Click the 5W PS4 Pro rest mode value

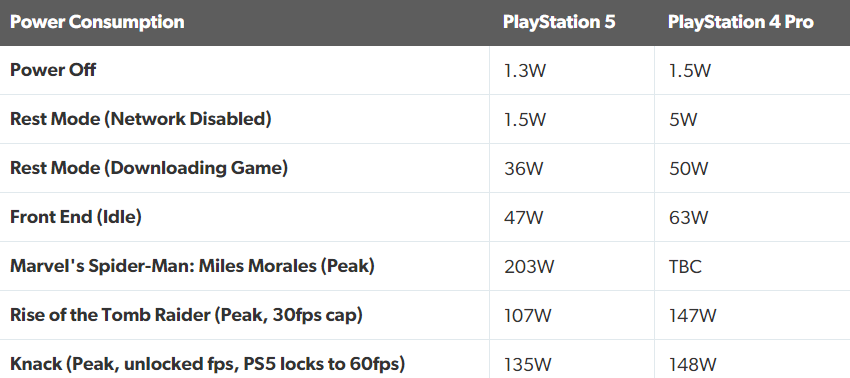[x=683, y=120]
